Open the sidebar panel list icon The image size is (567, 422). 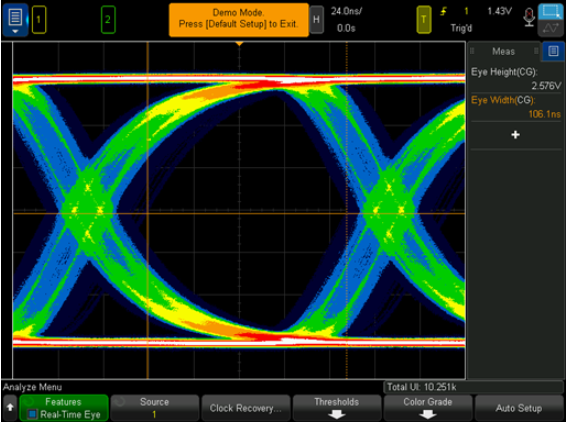click(553, 51)
